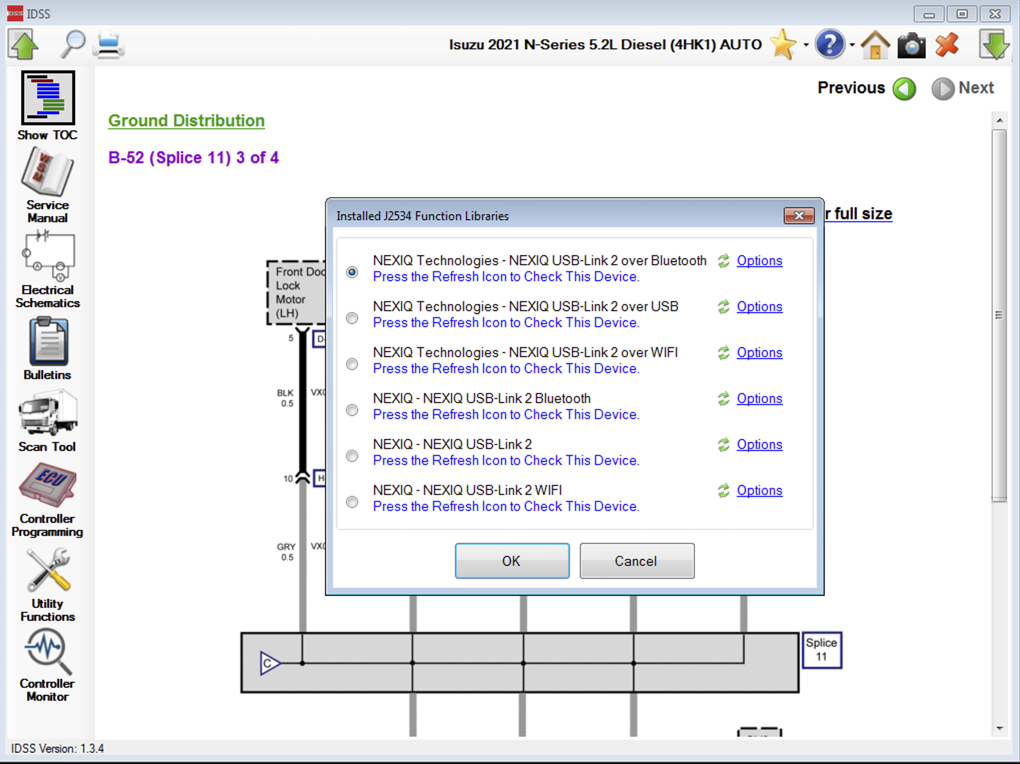Open Options for NEXIQ Technologies over WIFI
Viewport: 1020px width, 764px height.
[759, 353]
